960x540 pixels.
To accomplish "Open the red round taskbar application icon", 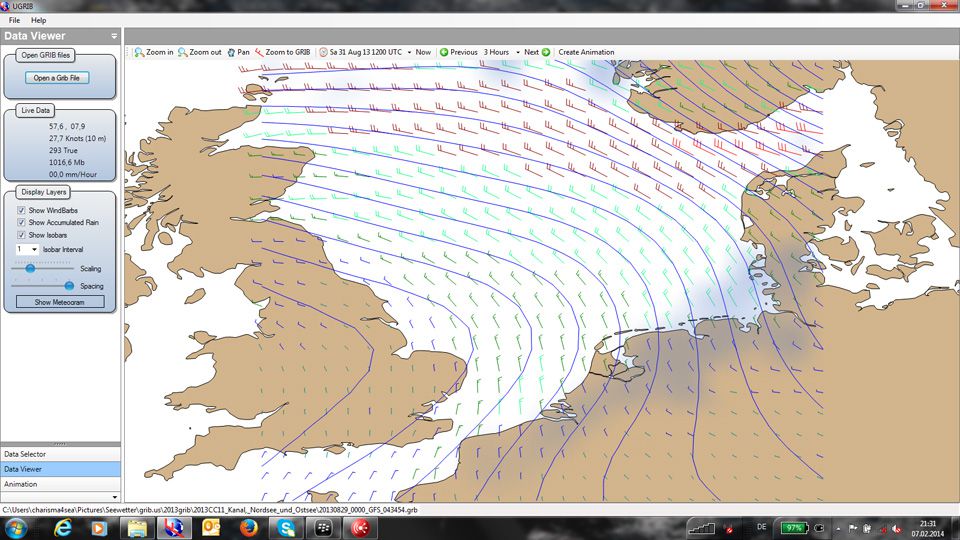I will coord(361,528).
